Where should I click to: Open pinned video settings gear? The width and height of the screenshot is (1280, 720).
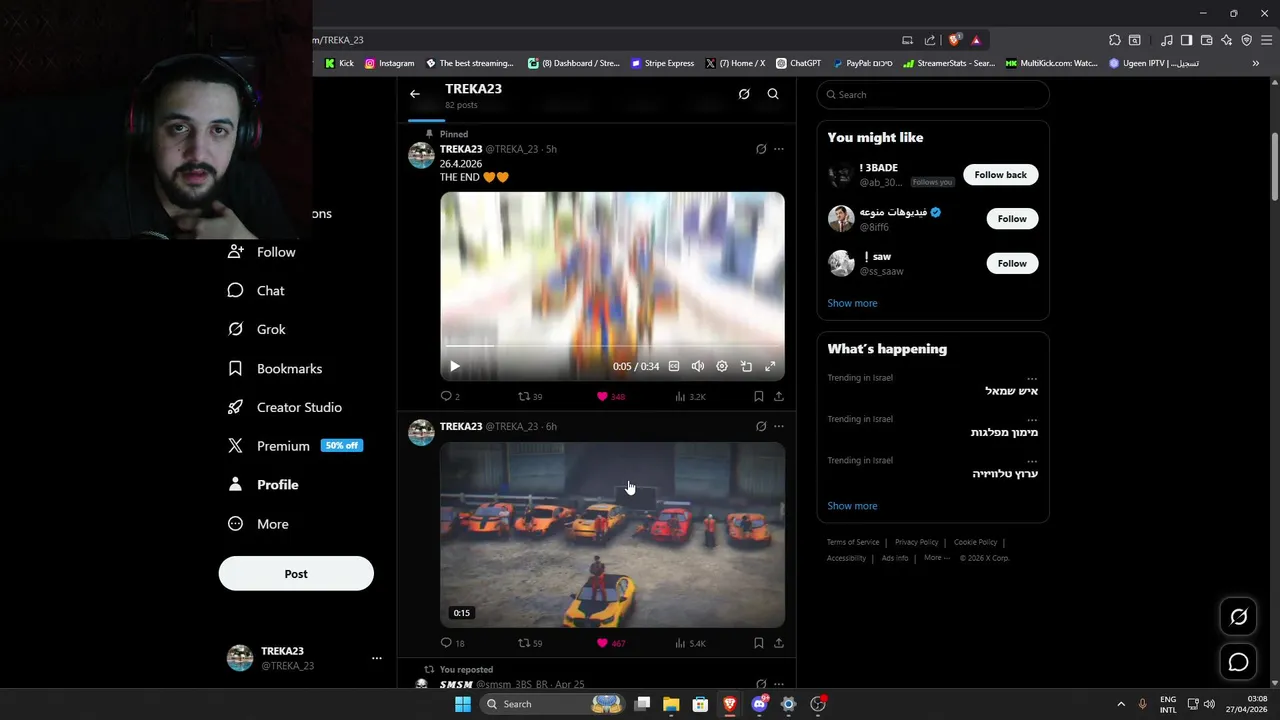[x=722, y=366]
